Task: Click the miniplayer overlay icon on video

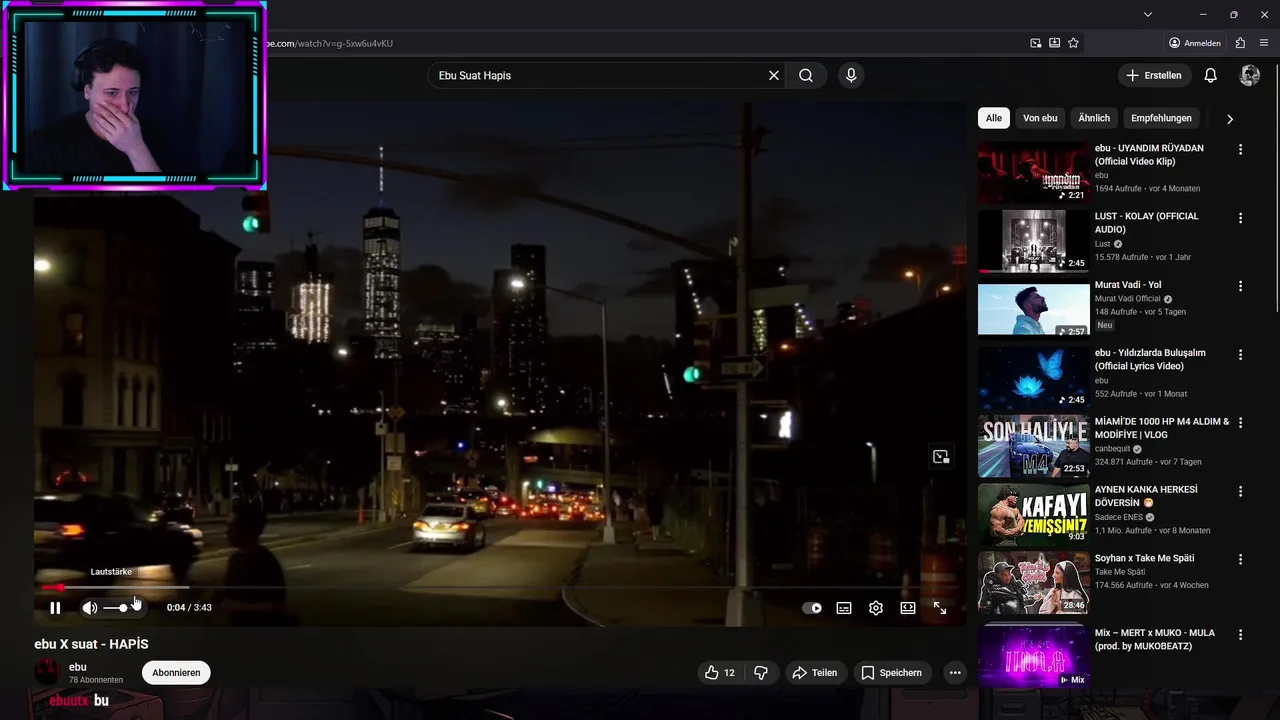Action: pyautogui.click(x=941, y=457)
